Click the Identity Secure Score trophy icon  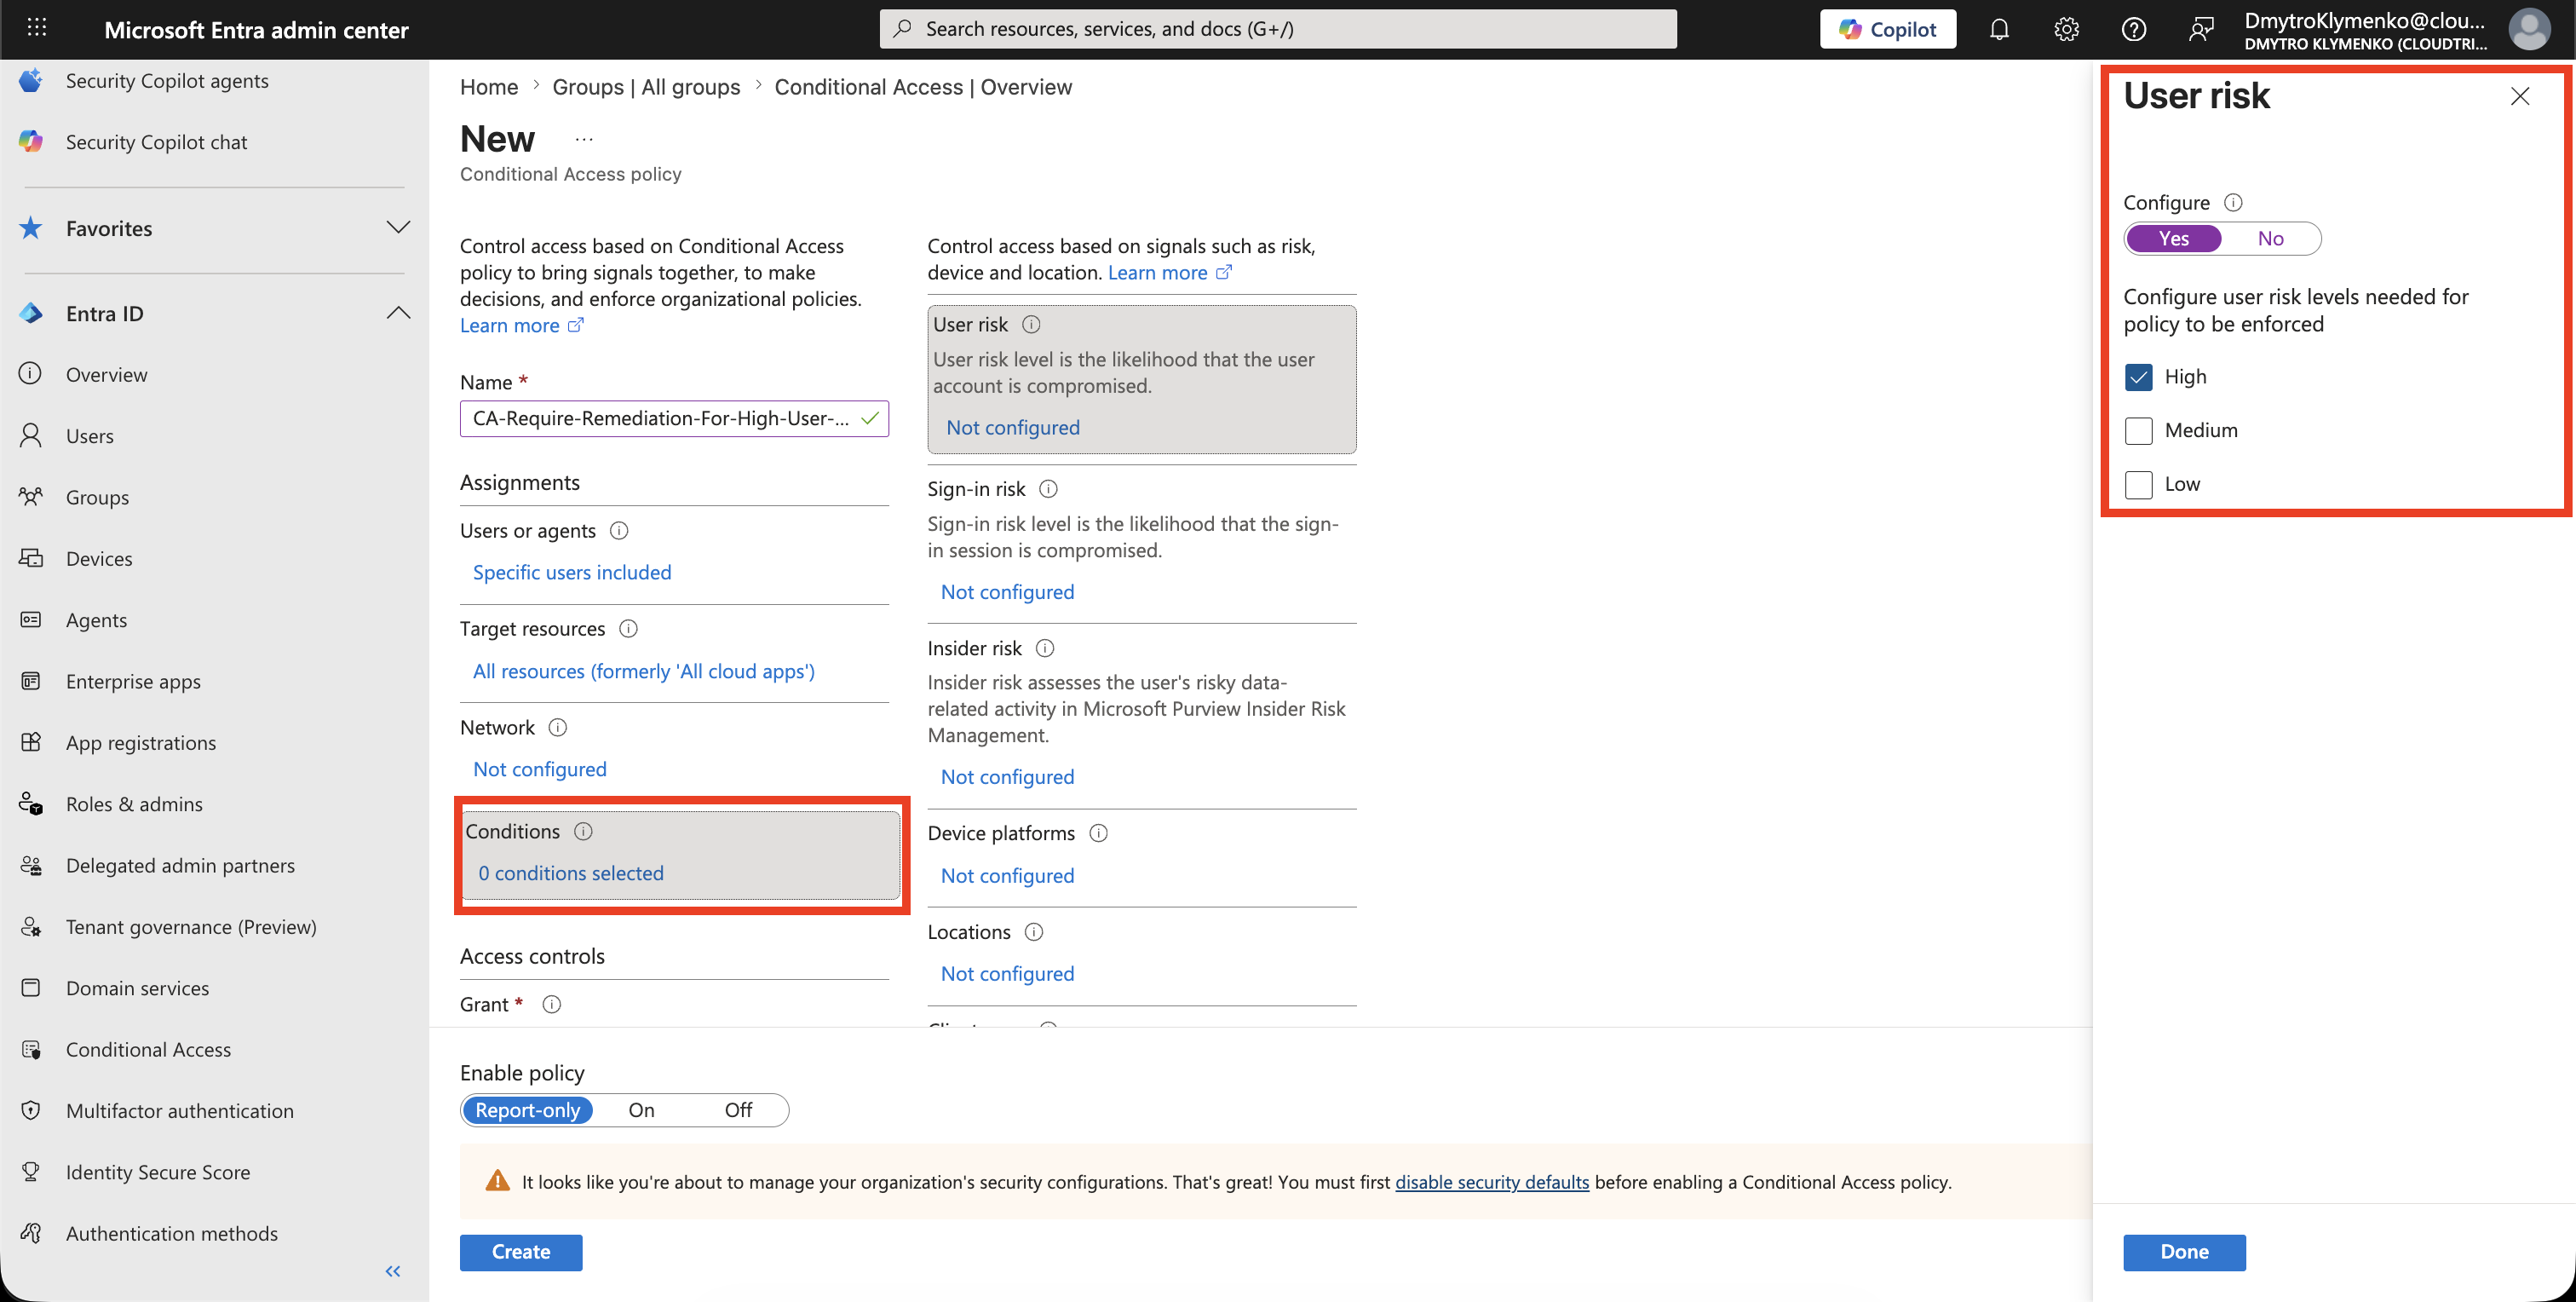click(x=31, y=1172)
